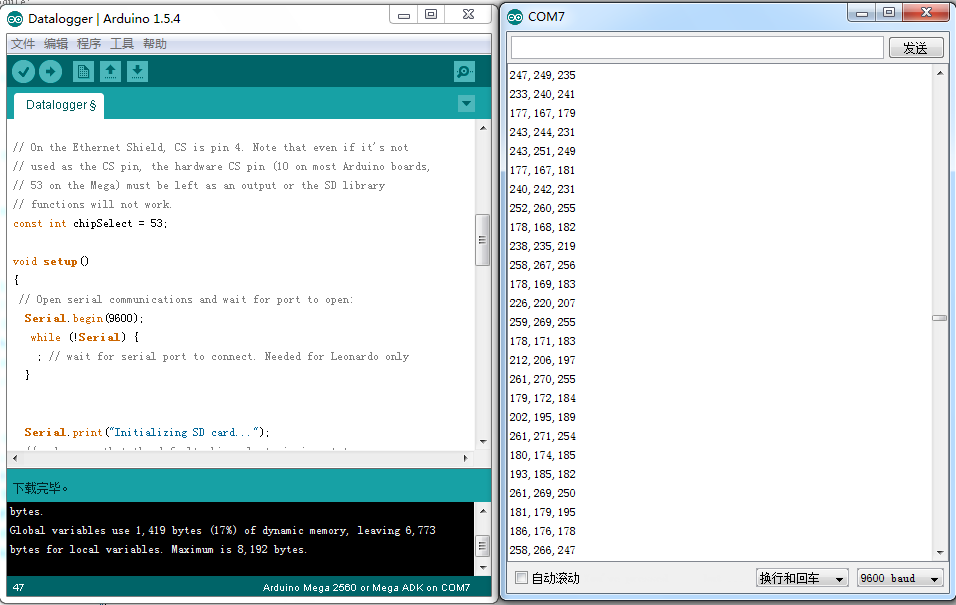The height and width of the screenshot is (605, 956).
Task: Select the Datalogger sketch tab
Action: tap(60, 105)
